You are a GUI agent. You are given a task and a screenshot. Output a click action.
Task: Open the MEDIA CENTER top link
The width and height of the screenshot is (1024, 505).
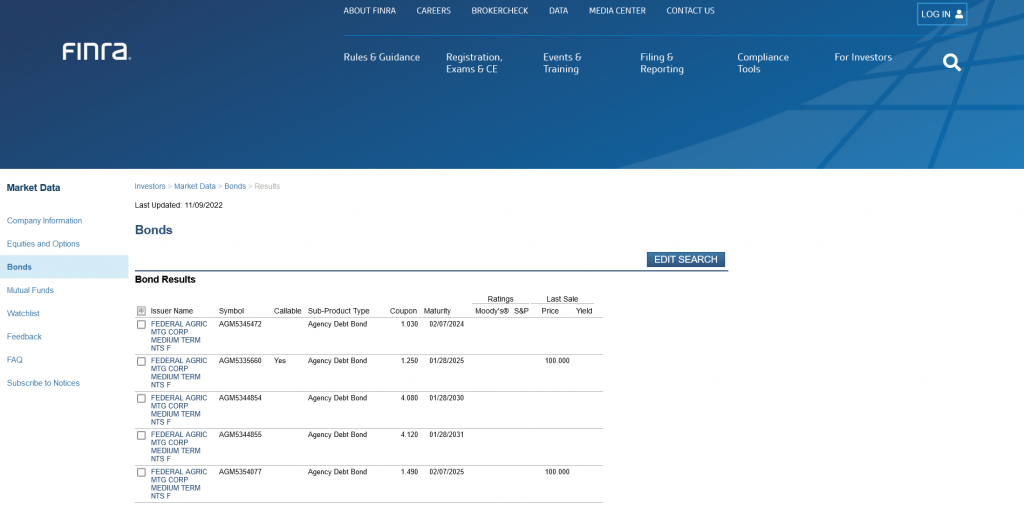(617, 11)
